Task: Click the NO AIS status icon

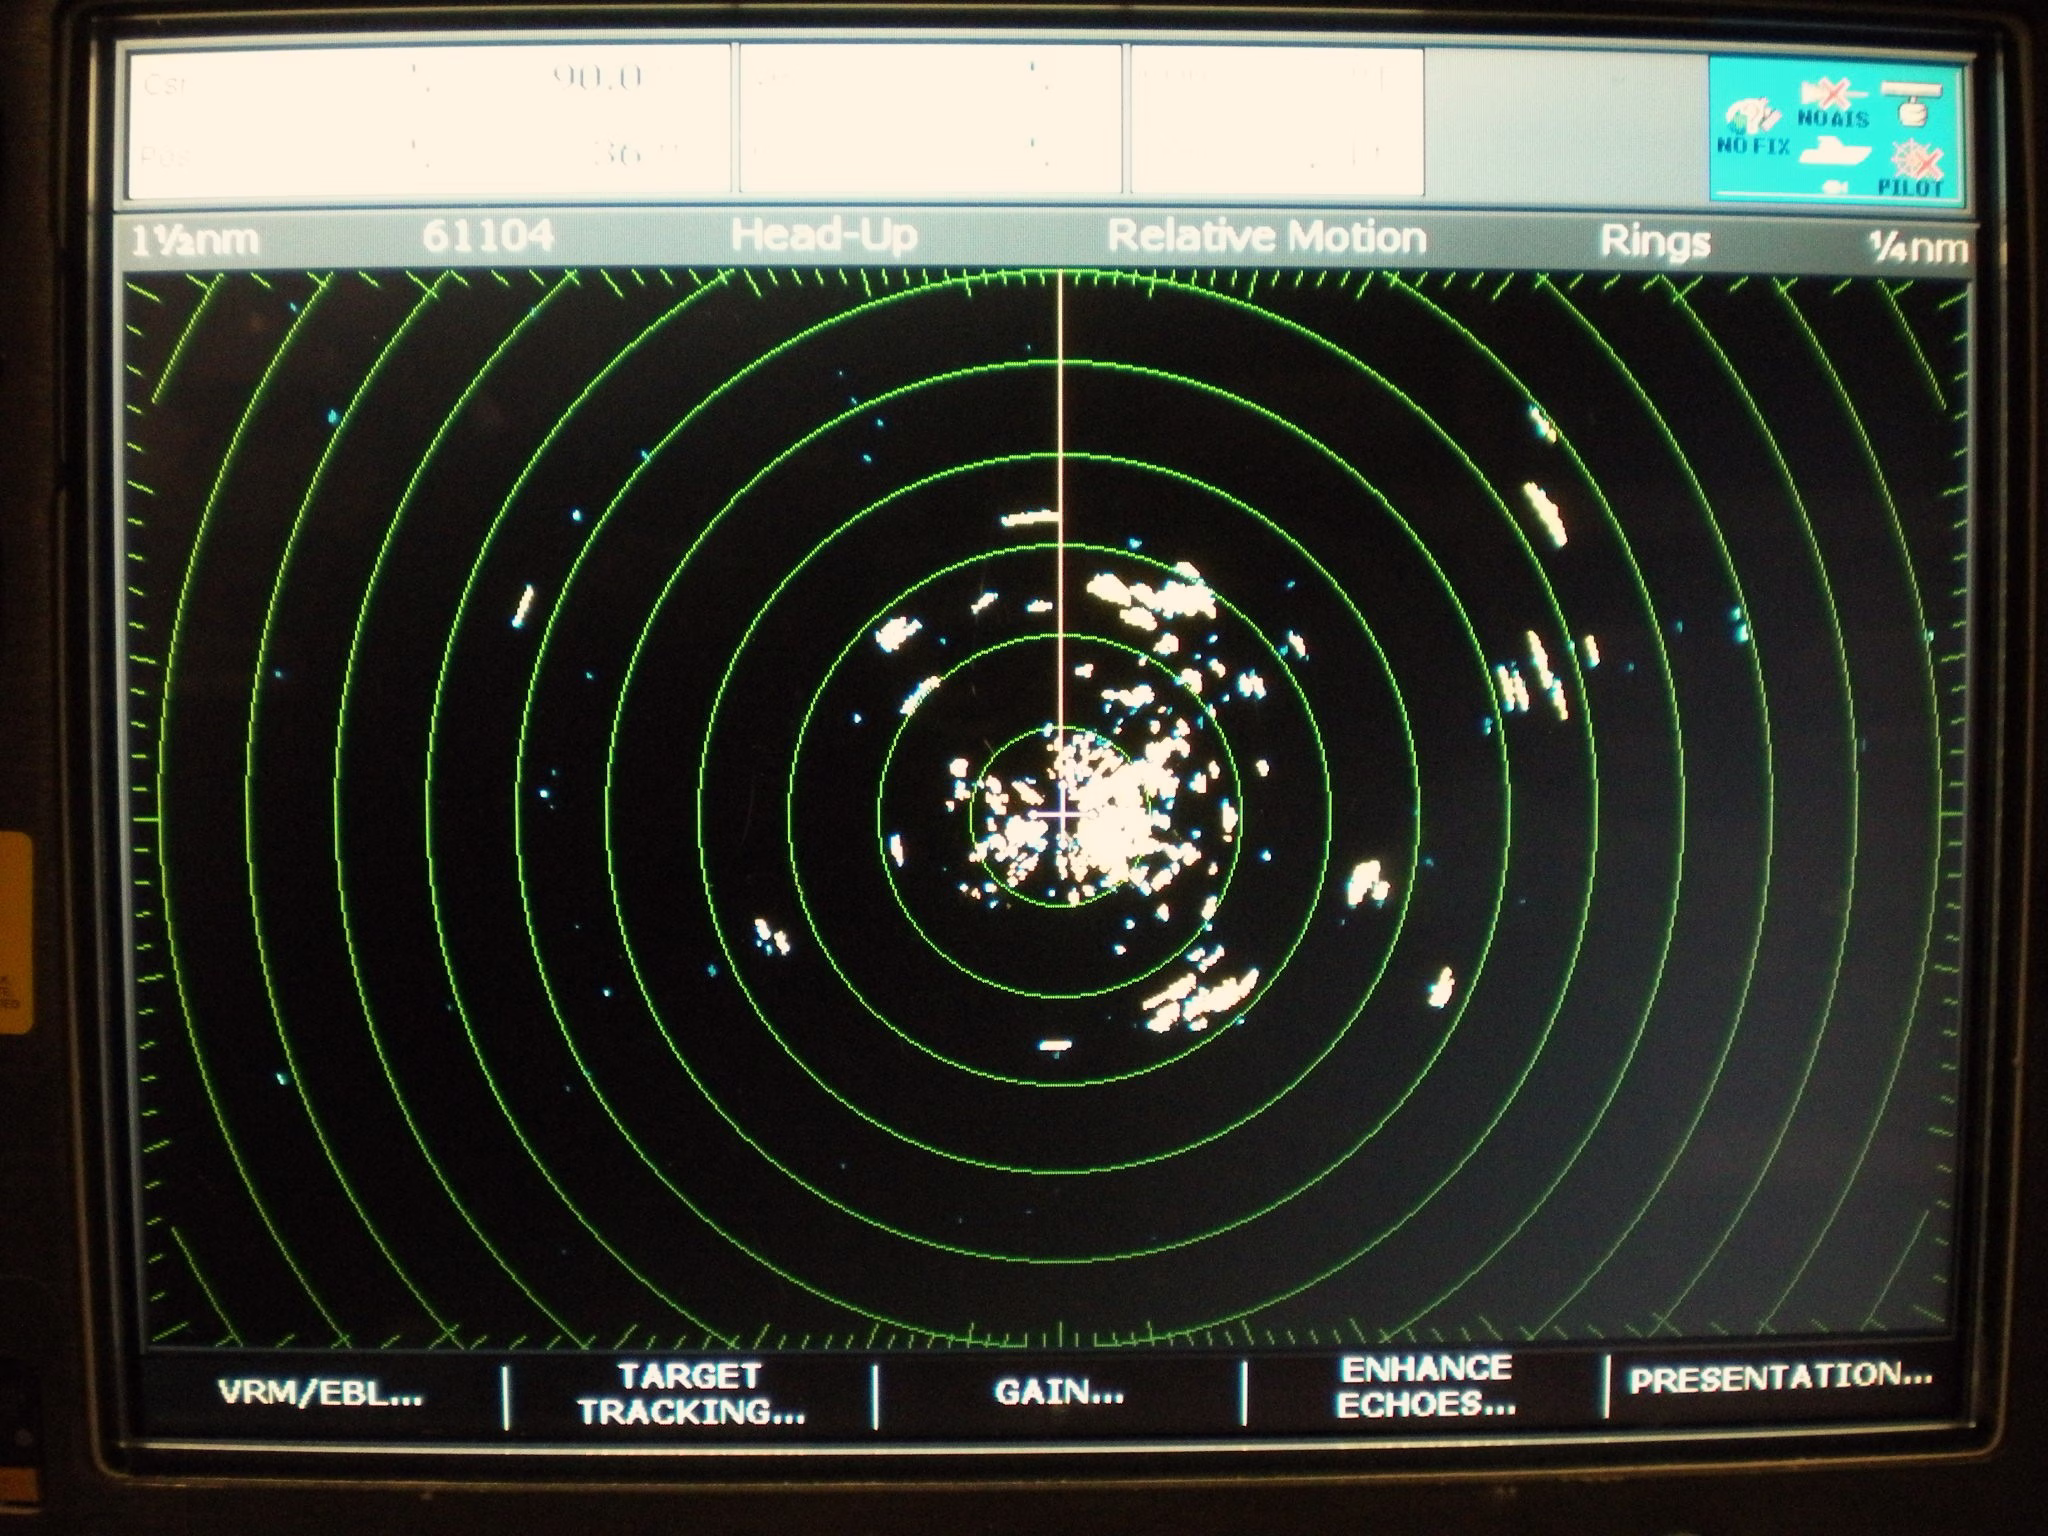Action: [1832, 98]
